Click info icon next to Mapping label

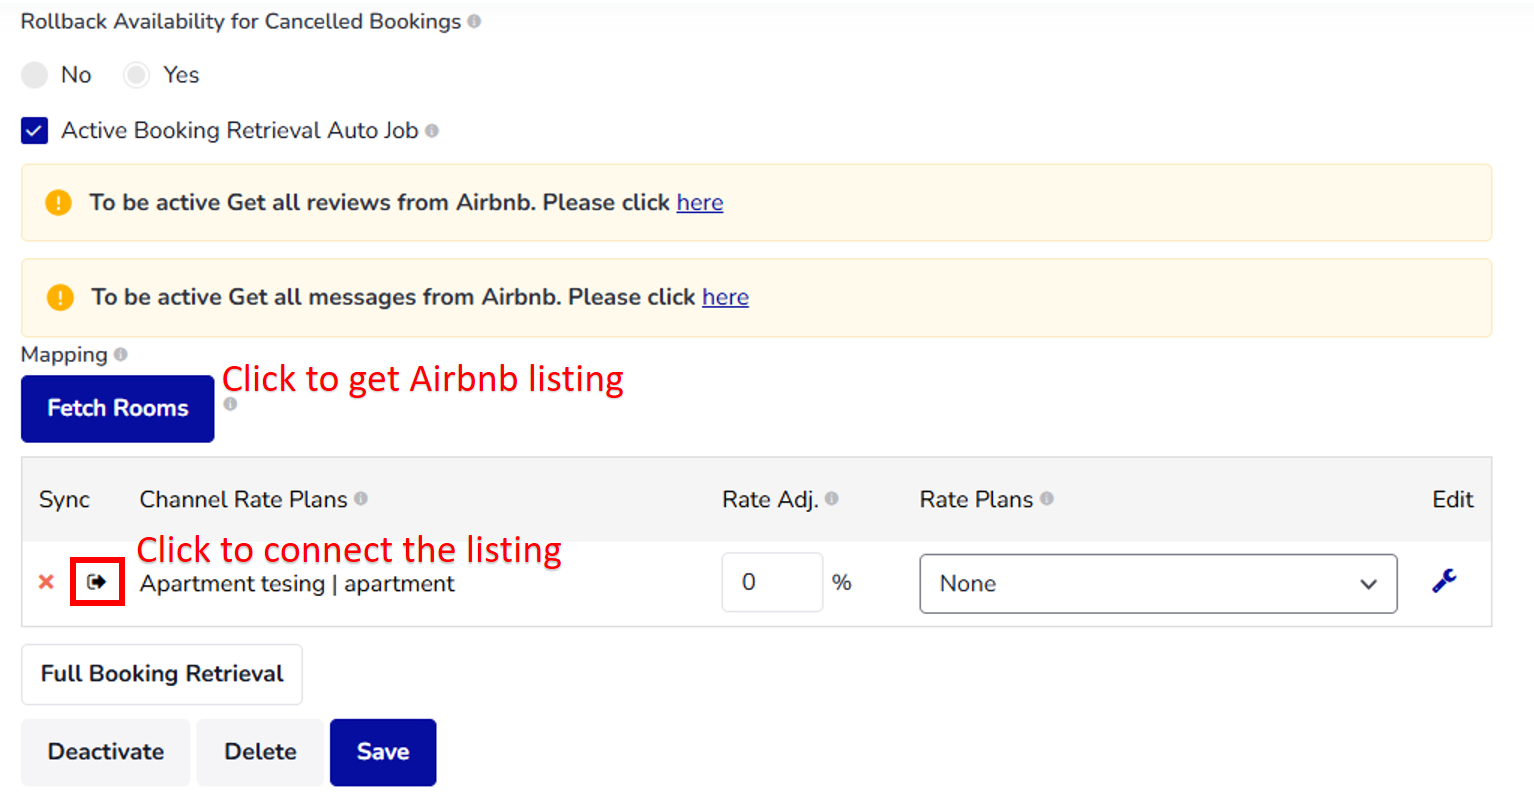point(121,354)
